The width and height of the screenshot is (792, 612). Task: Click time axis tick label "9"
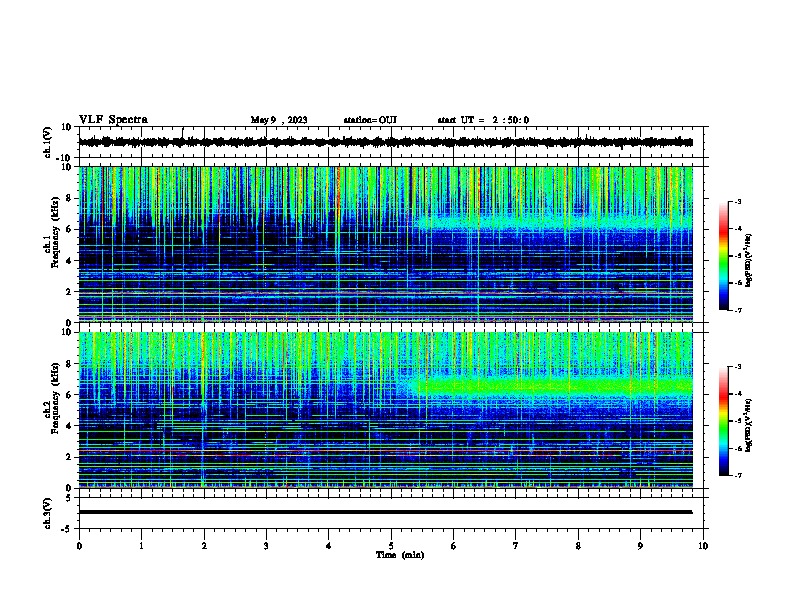[x=640, y=546]
